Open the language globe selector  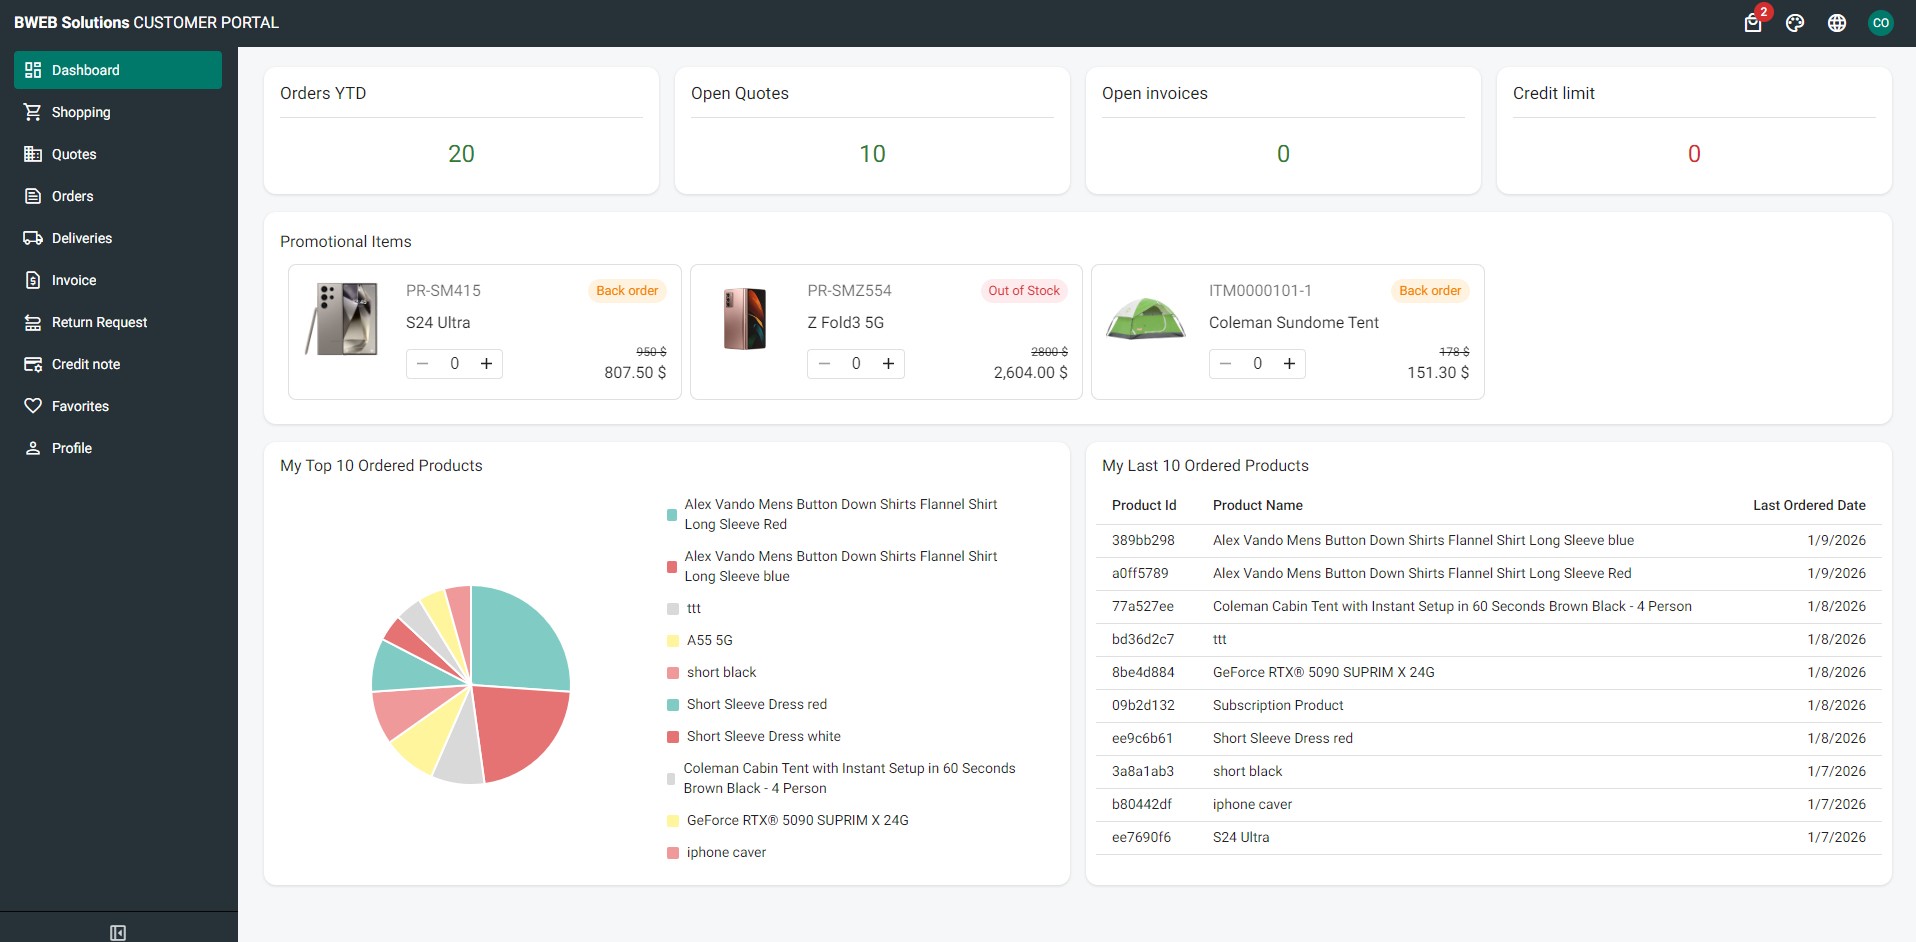[x=1837, y=22]
